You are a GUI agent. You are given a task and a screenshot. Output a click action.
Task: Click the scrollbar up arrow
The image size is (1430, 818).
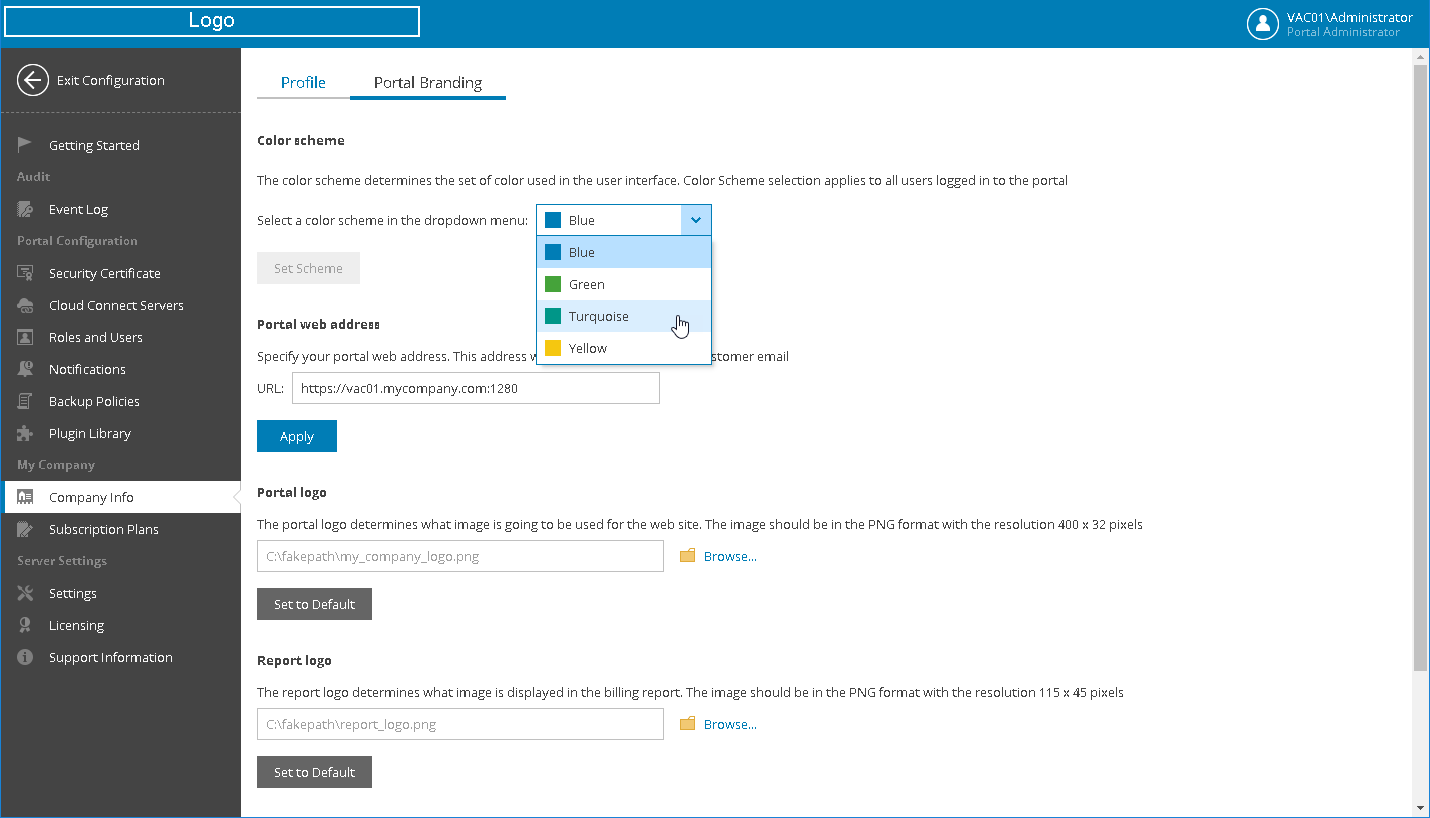(1421, 59)
